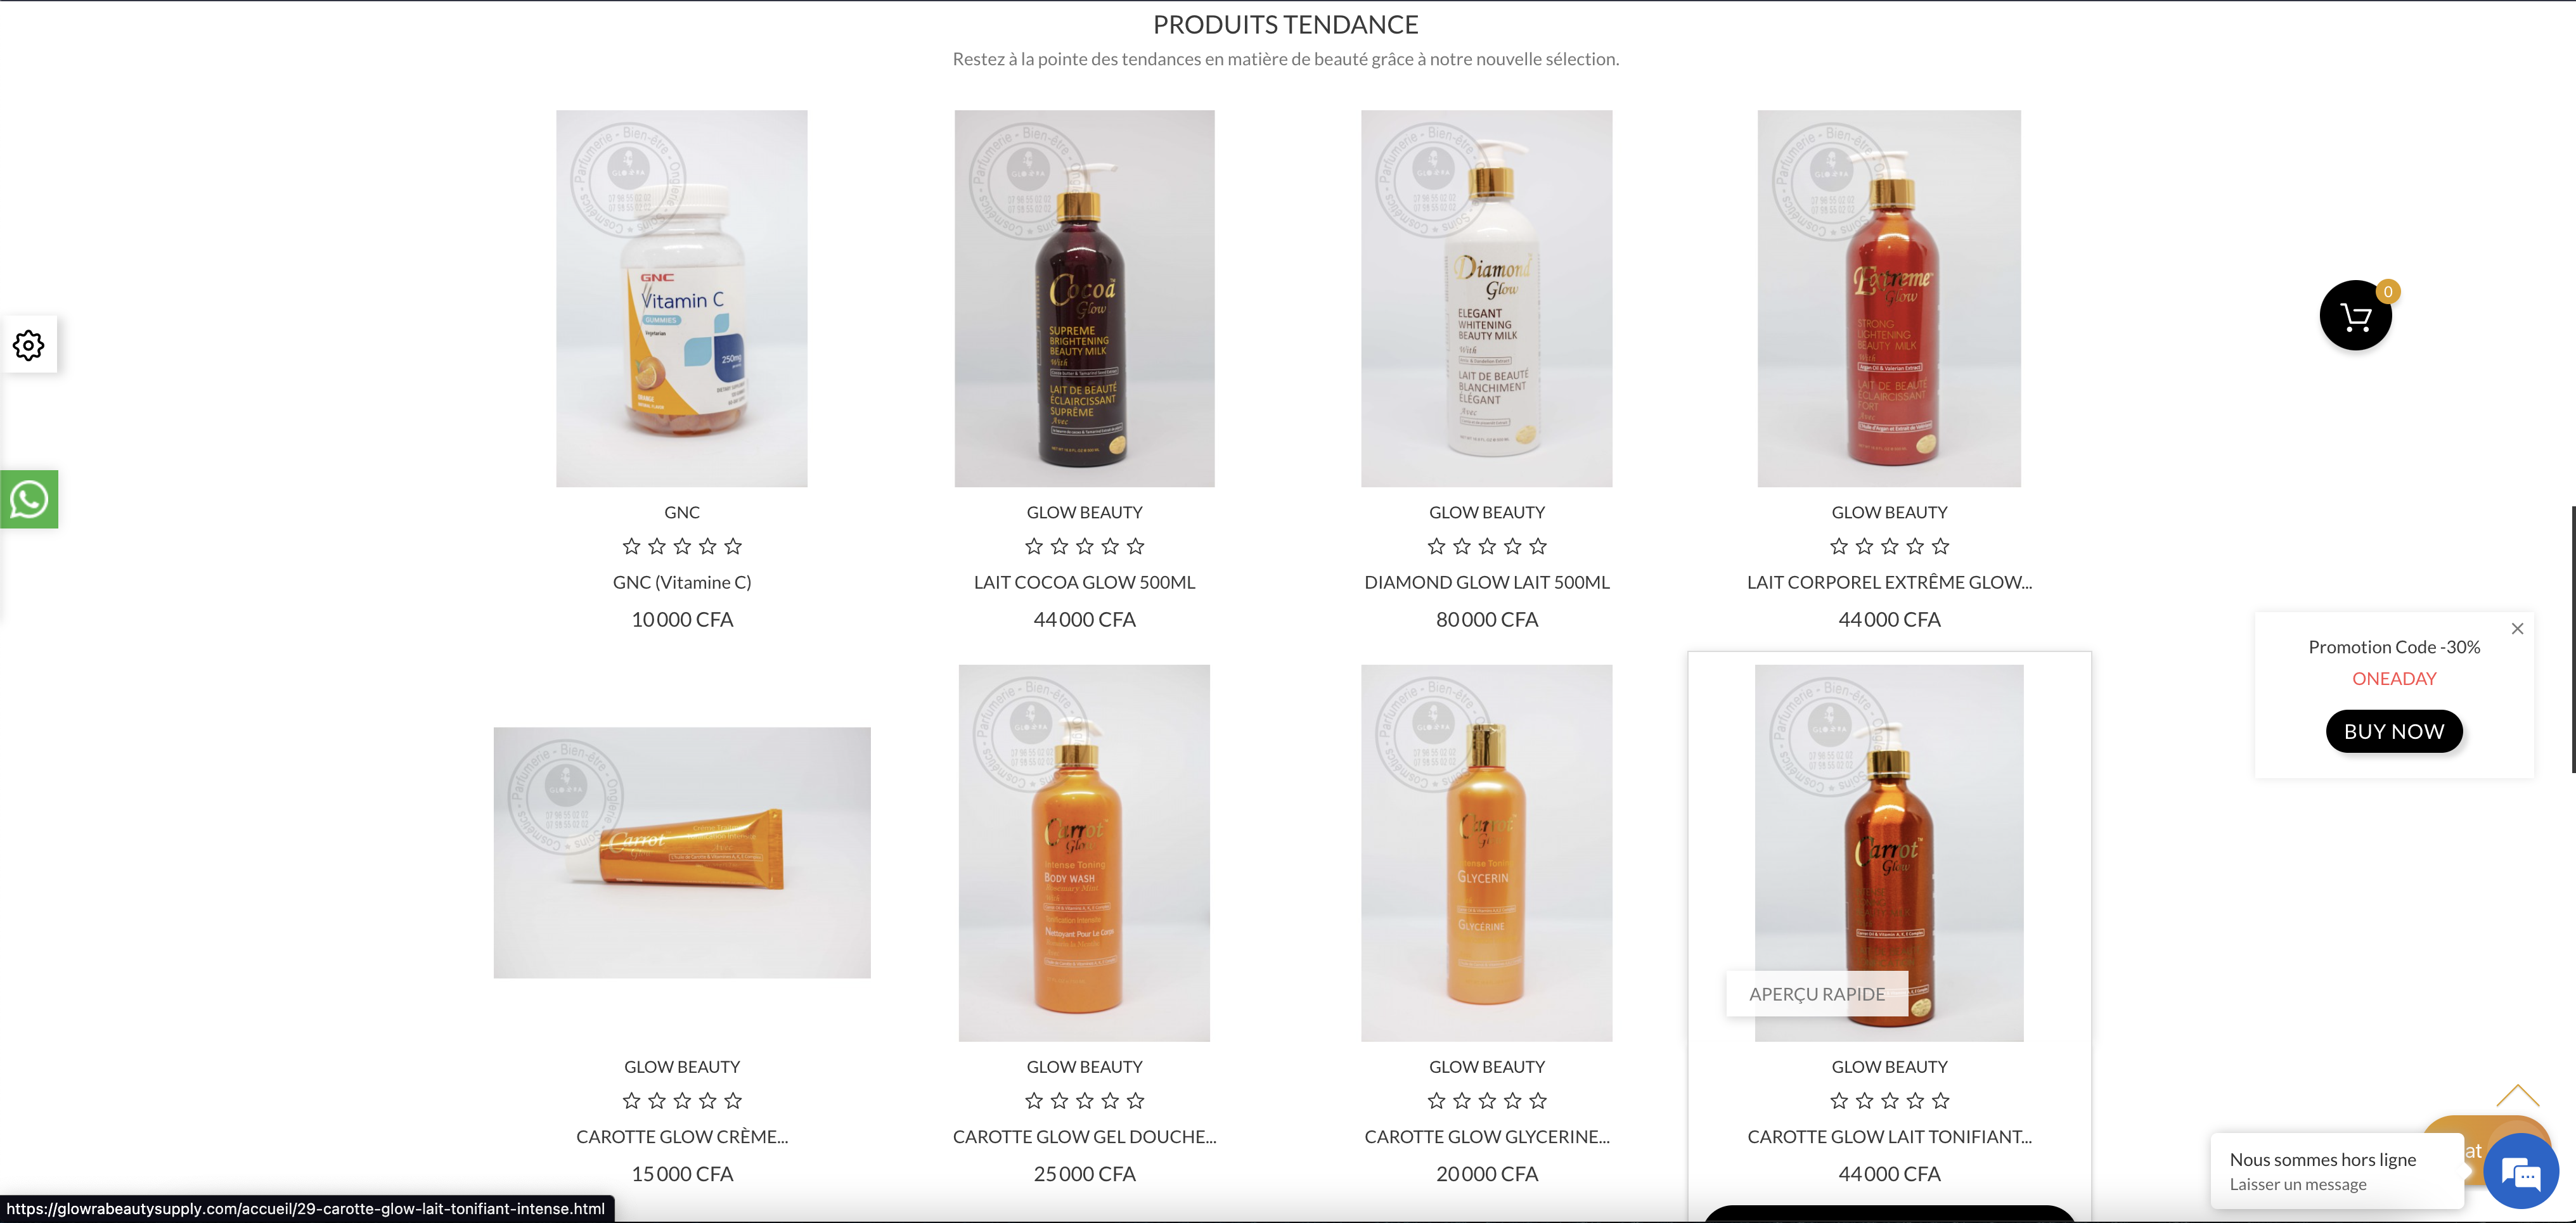The image size is (2576, 1223).
Task: Click the scroll-to-top arrow icon
Action: [2517, 1095]
